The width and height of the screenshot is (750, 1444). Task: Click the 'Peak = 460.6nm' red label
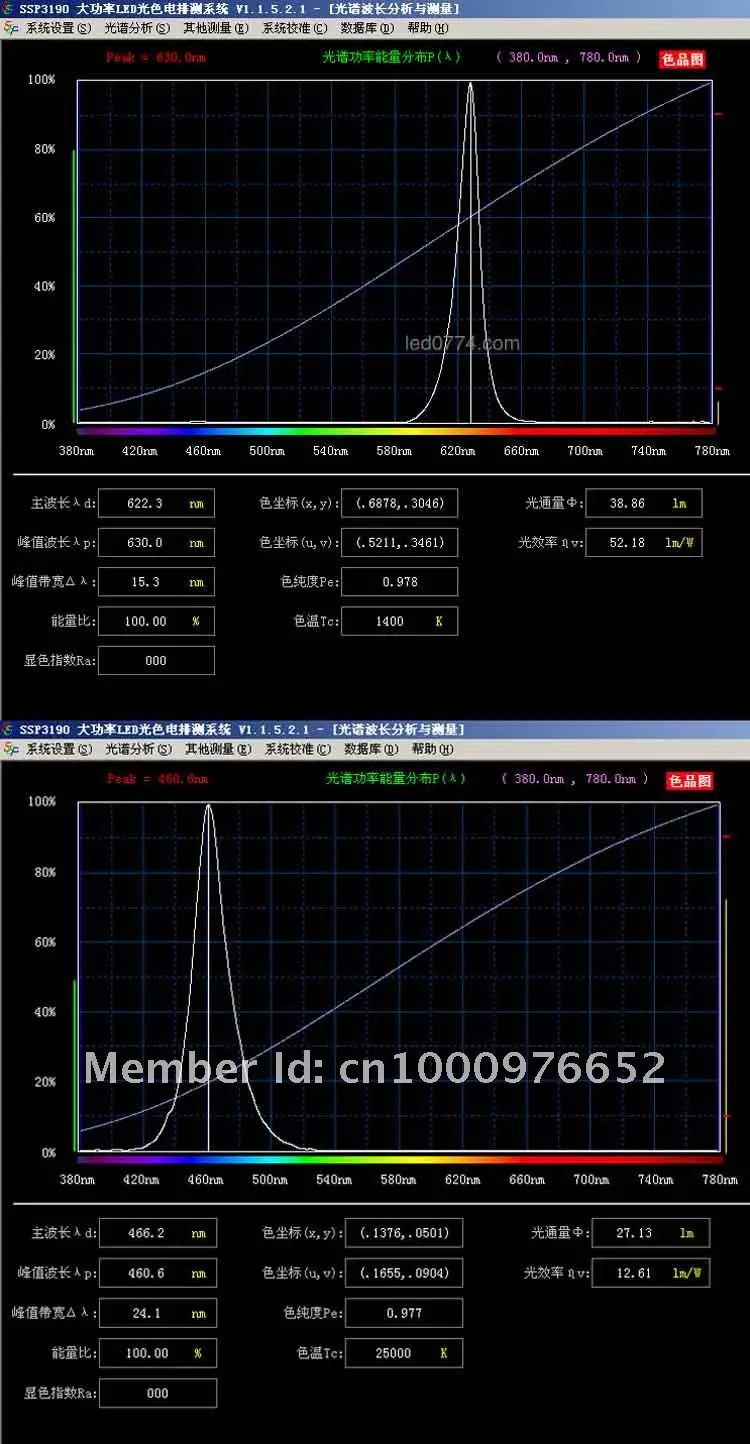pos(157,778)
